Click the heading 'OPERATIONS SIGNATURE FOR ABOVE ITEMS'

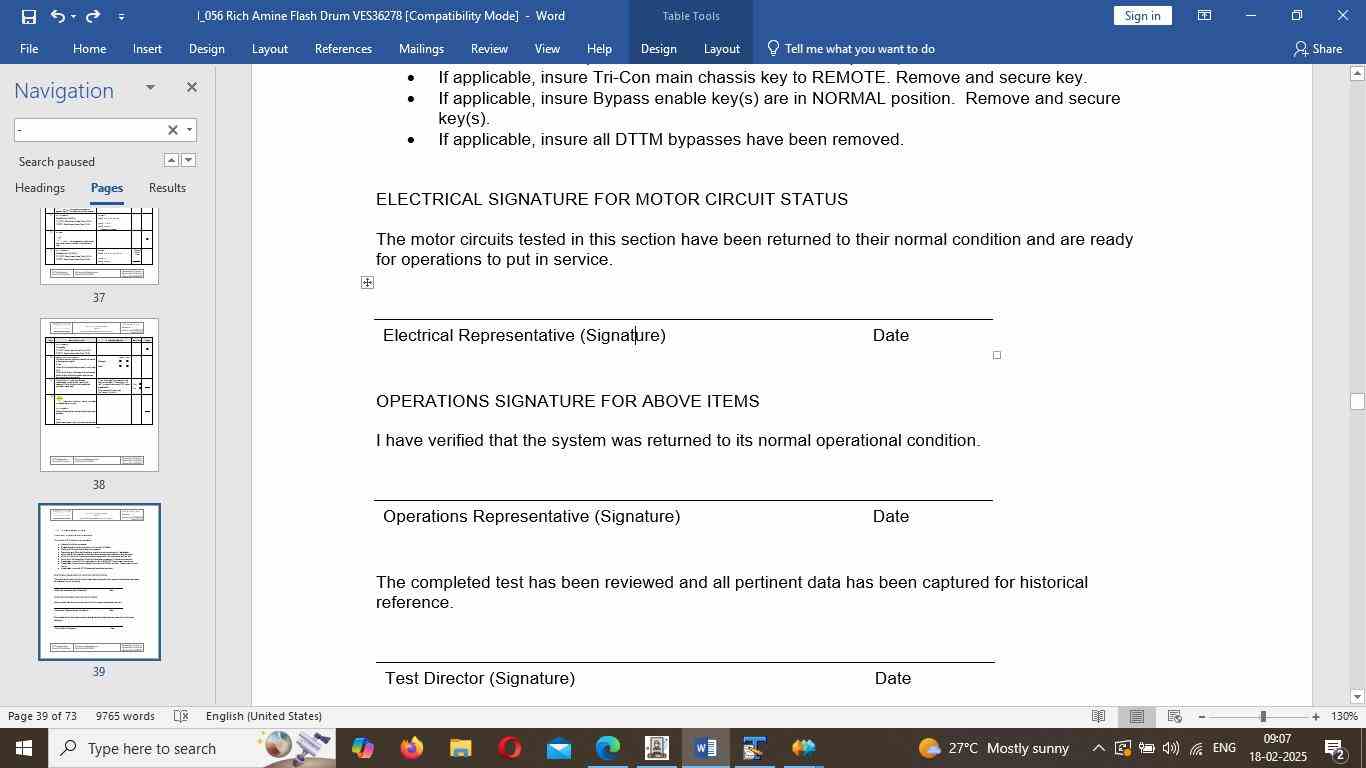click(x=568, y=401)
